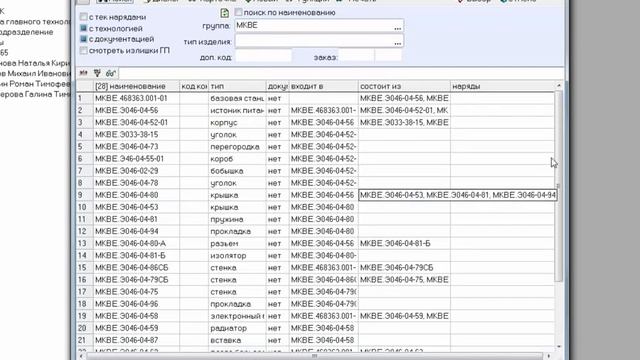The height and width of the screenshot is (360, 640).
Task: Sort by the '[28] наименование' column header
Action: click(136, 86)
